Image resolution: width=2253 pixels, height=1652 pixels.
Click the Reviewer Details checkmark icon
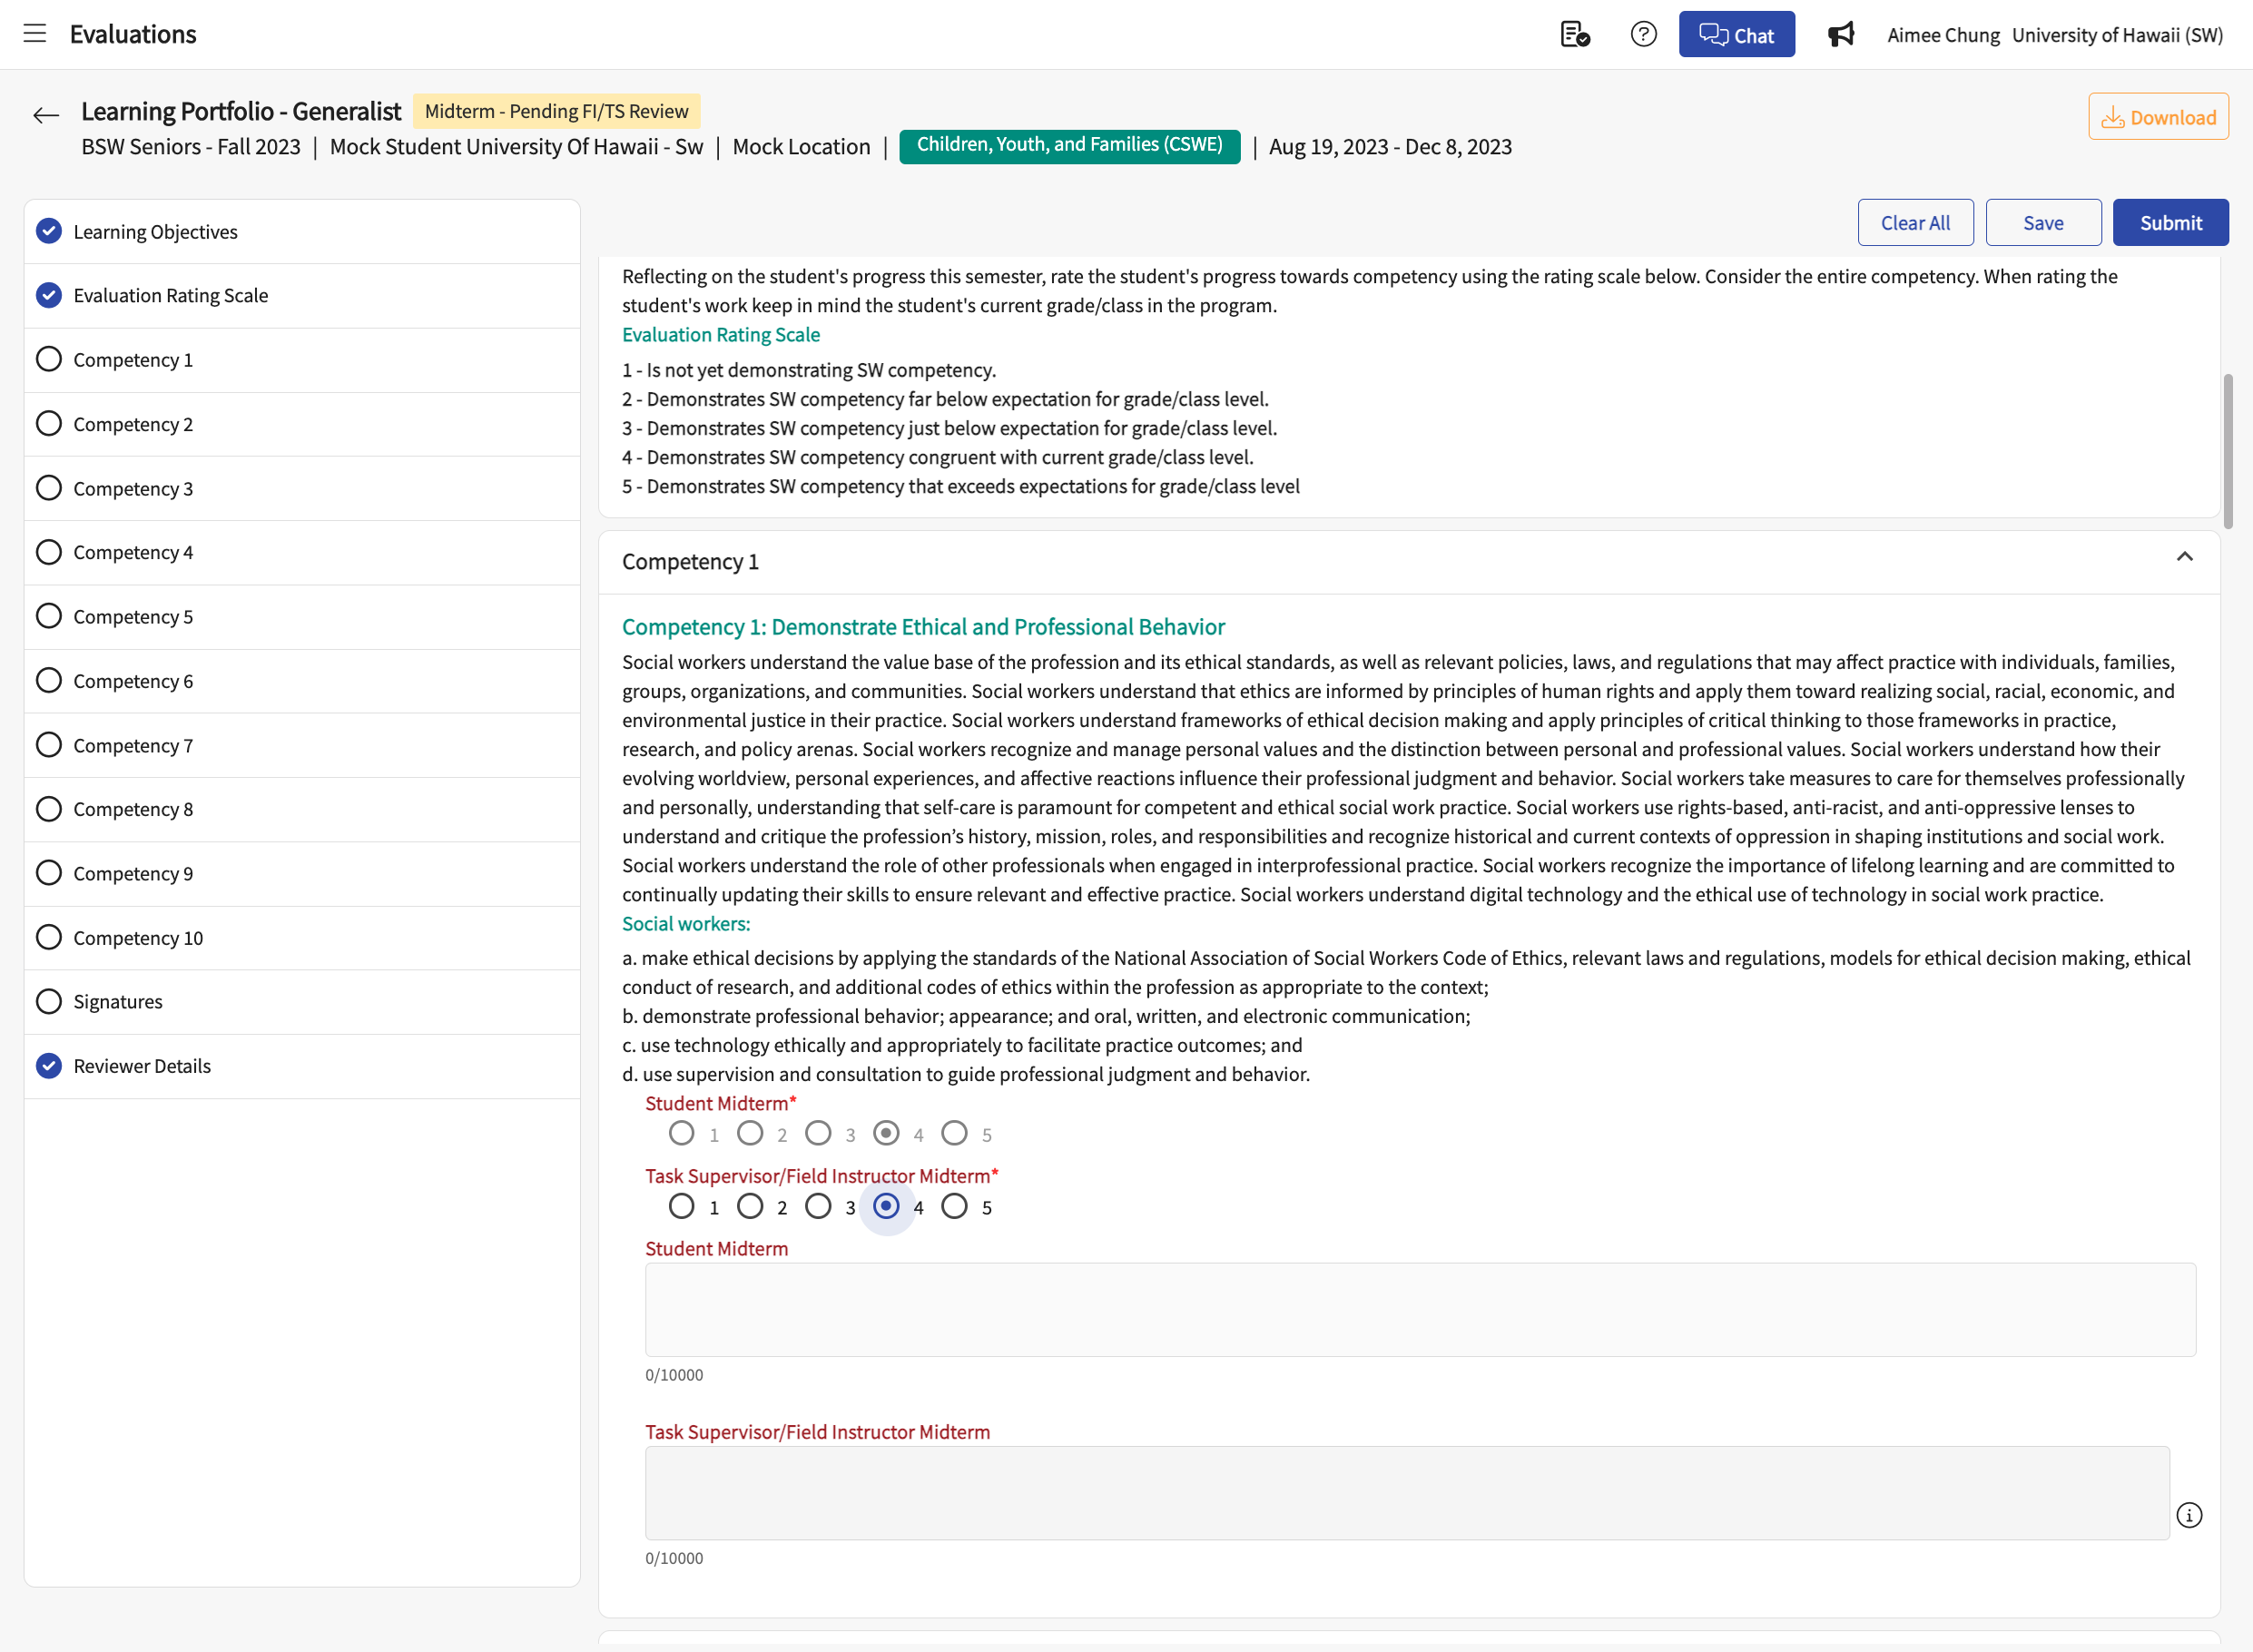[49, 1065]
